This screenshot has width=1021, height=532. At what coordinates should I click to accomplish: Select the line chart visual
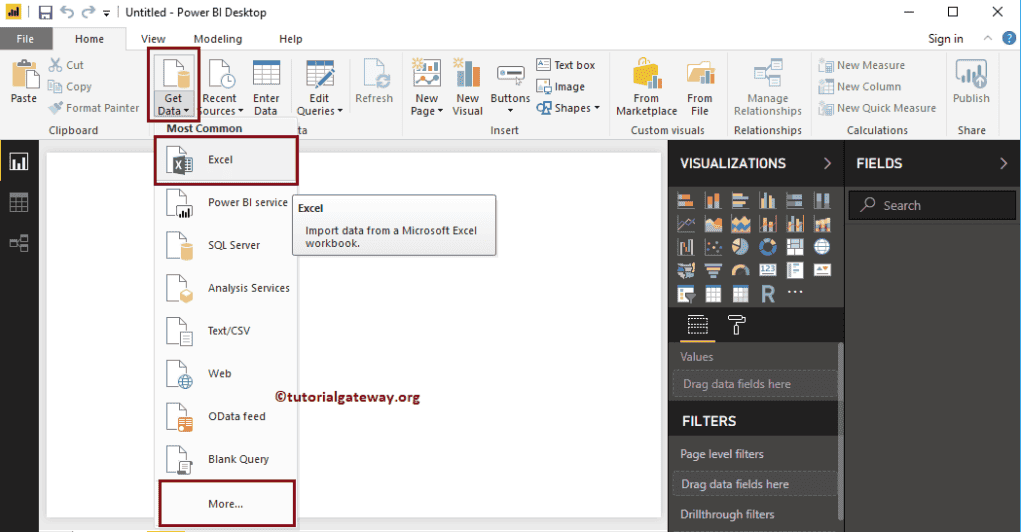(686, 224)
